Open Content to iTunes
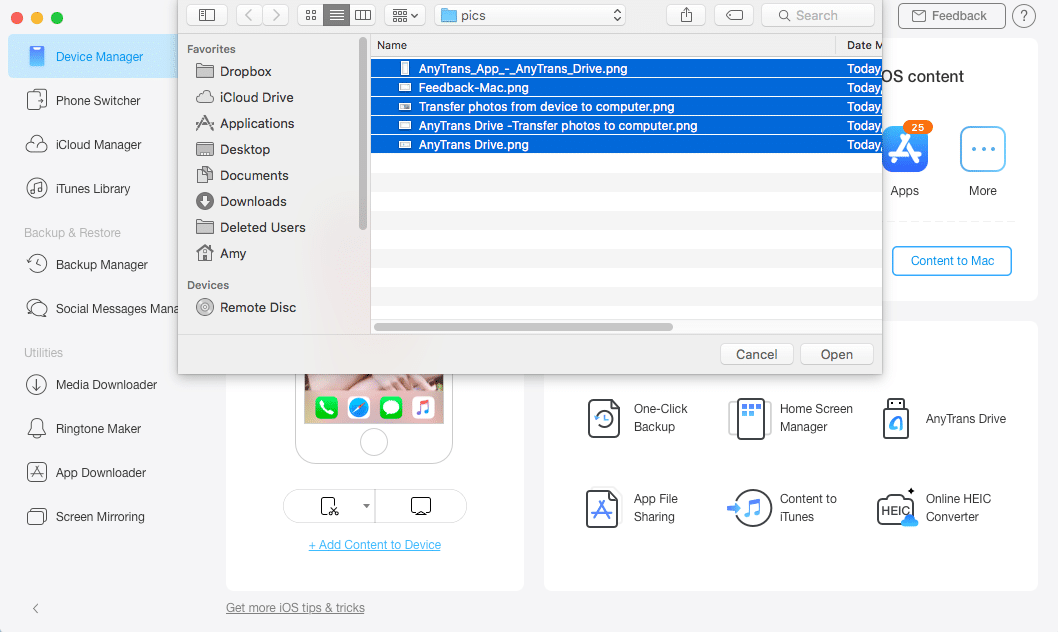 click(x=782, y=508)
